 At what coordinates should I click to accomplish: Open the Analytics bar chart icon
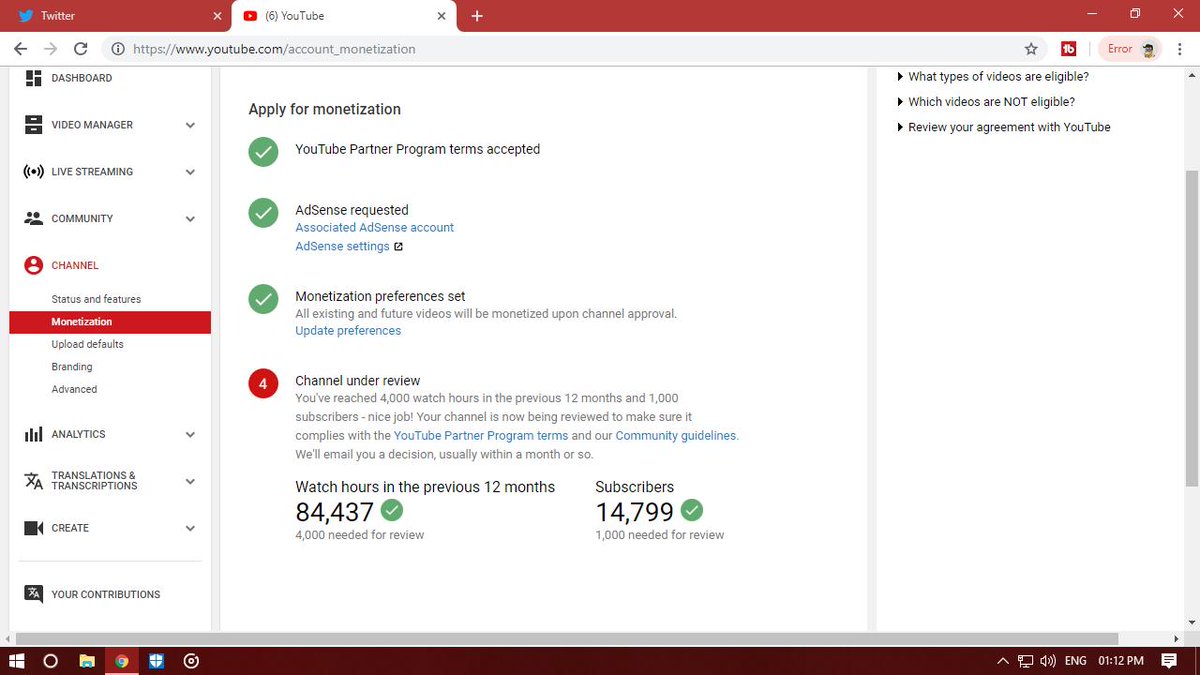pos(33,434)
